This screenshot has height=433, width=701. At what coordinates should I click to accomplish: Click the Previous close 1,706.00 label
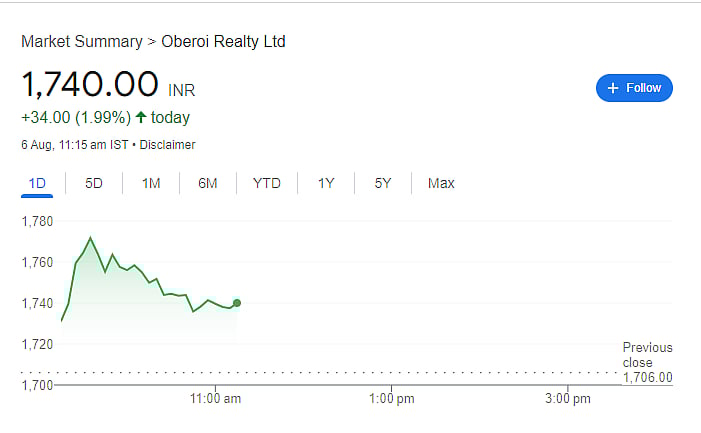coord(647,362)
